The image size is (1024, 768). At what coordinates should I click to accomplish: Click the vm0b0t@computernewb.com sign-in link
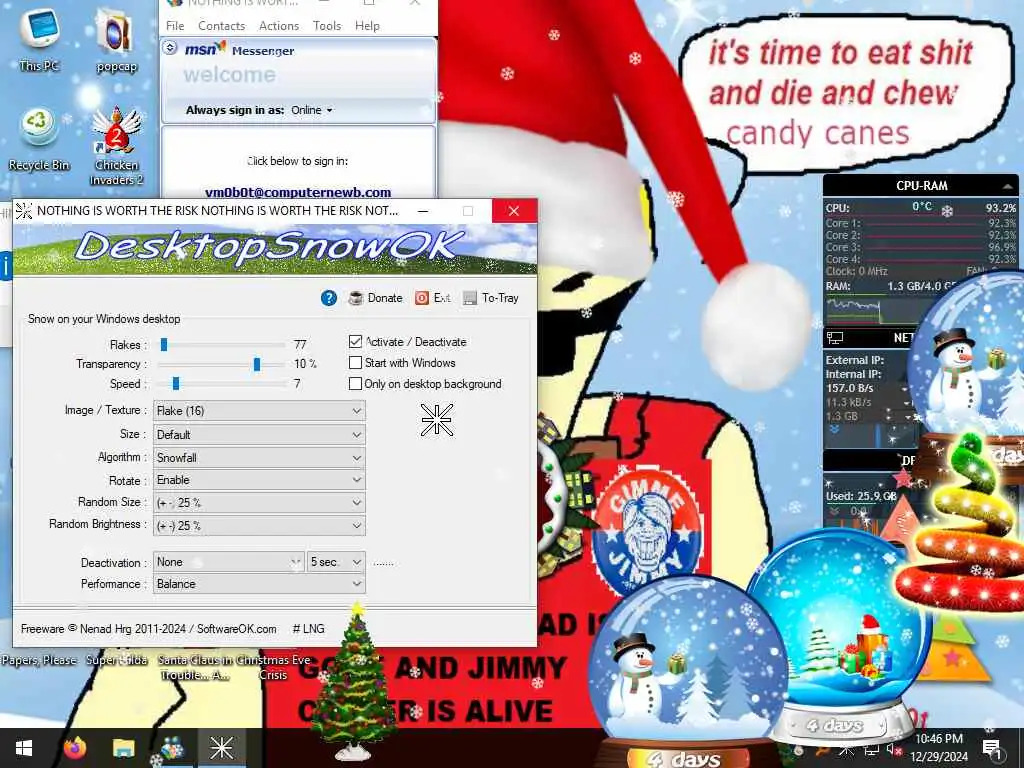point(298,192)
